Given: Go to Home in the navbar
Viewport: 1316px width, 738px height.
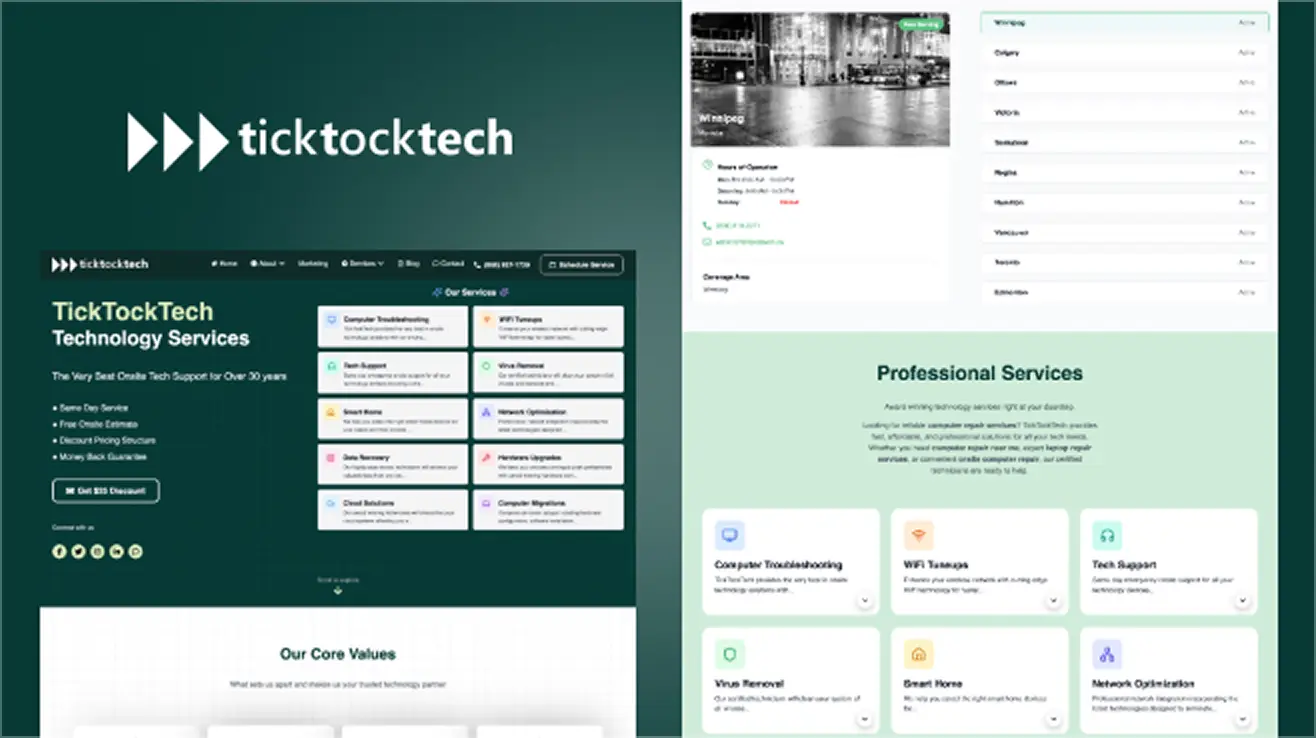Looking at the screenshot, I should point(225,264).
